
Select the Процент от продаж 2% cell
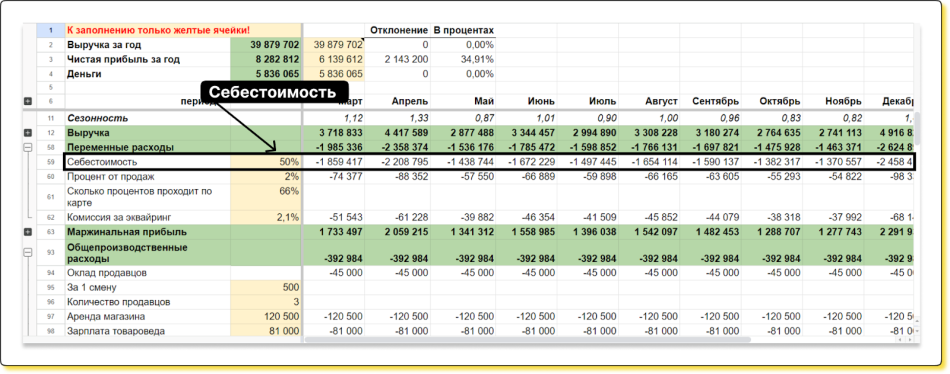coord(265,176)
